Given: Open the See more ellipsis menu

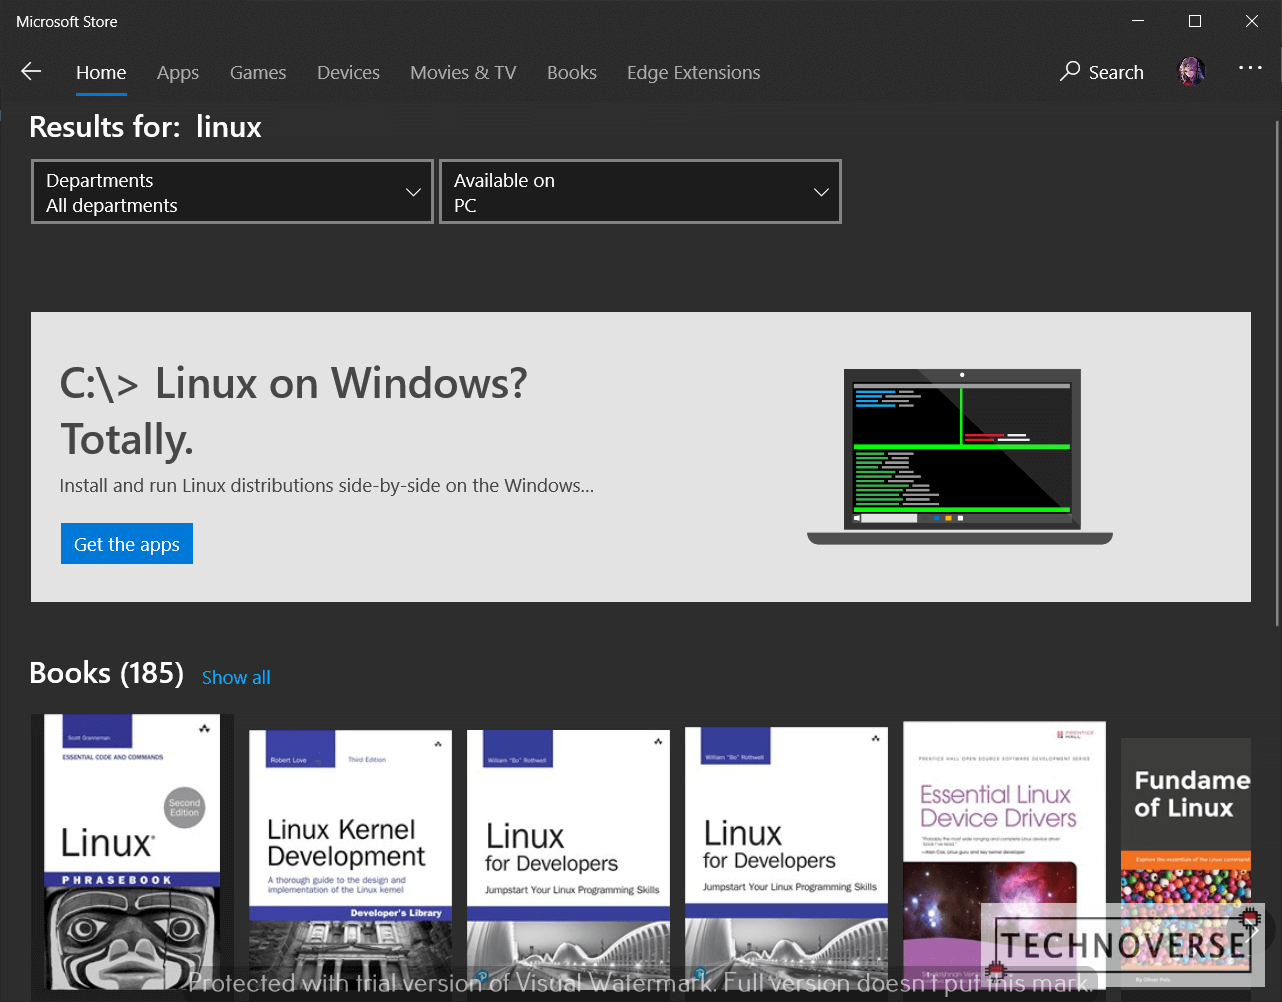Looking at the screenshot, I should click(1250, 68).
